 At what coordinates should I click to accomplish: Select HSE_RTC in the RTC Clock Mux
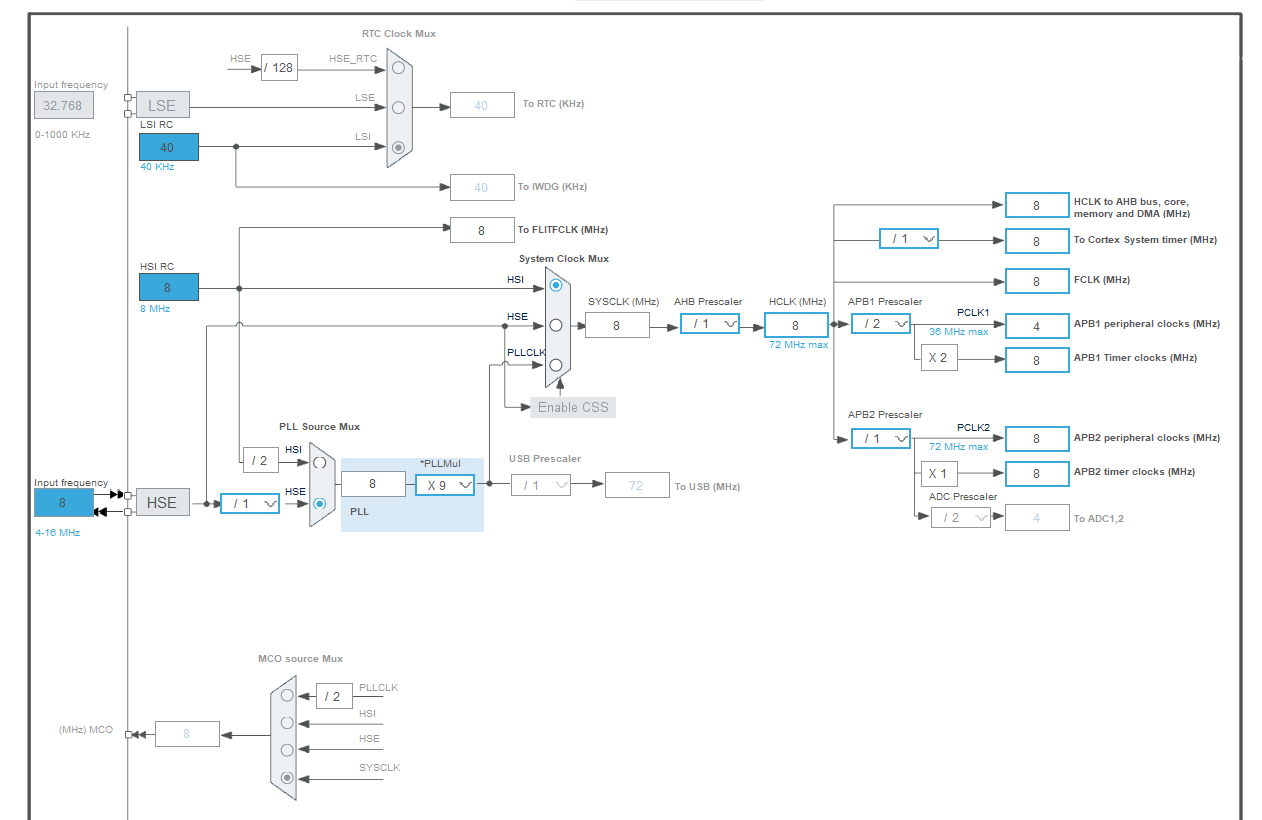point(397,67)
